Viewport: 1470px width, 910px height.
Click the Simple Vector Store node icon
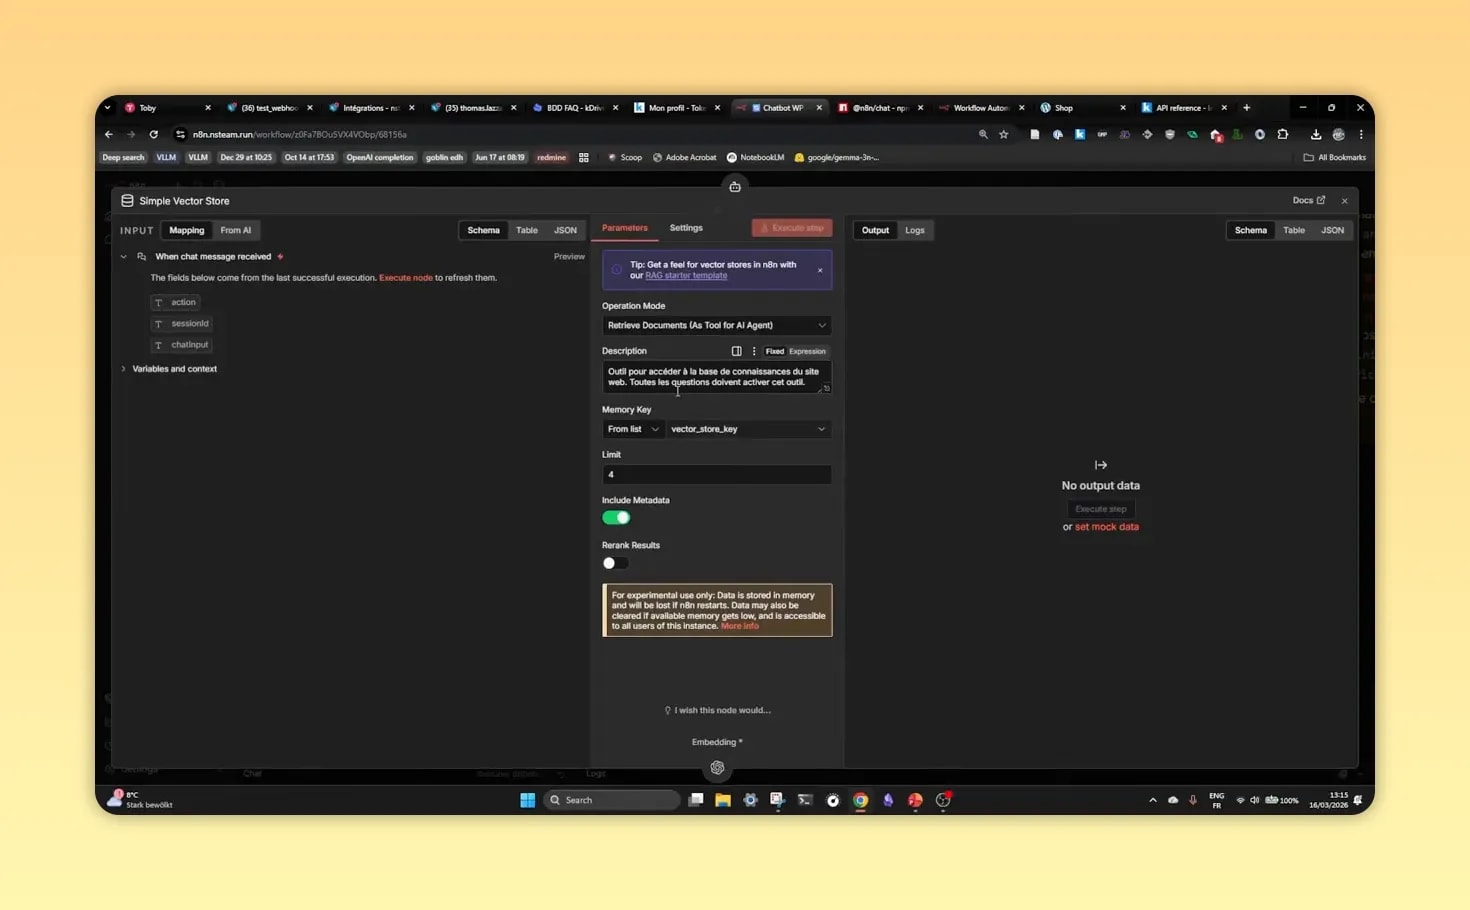[127, 200]
